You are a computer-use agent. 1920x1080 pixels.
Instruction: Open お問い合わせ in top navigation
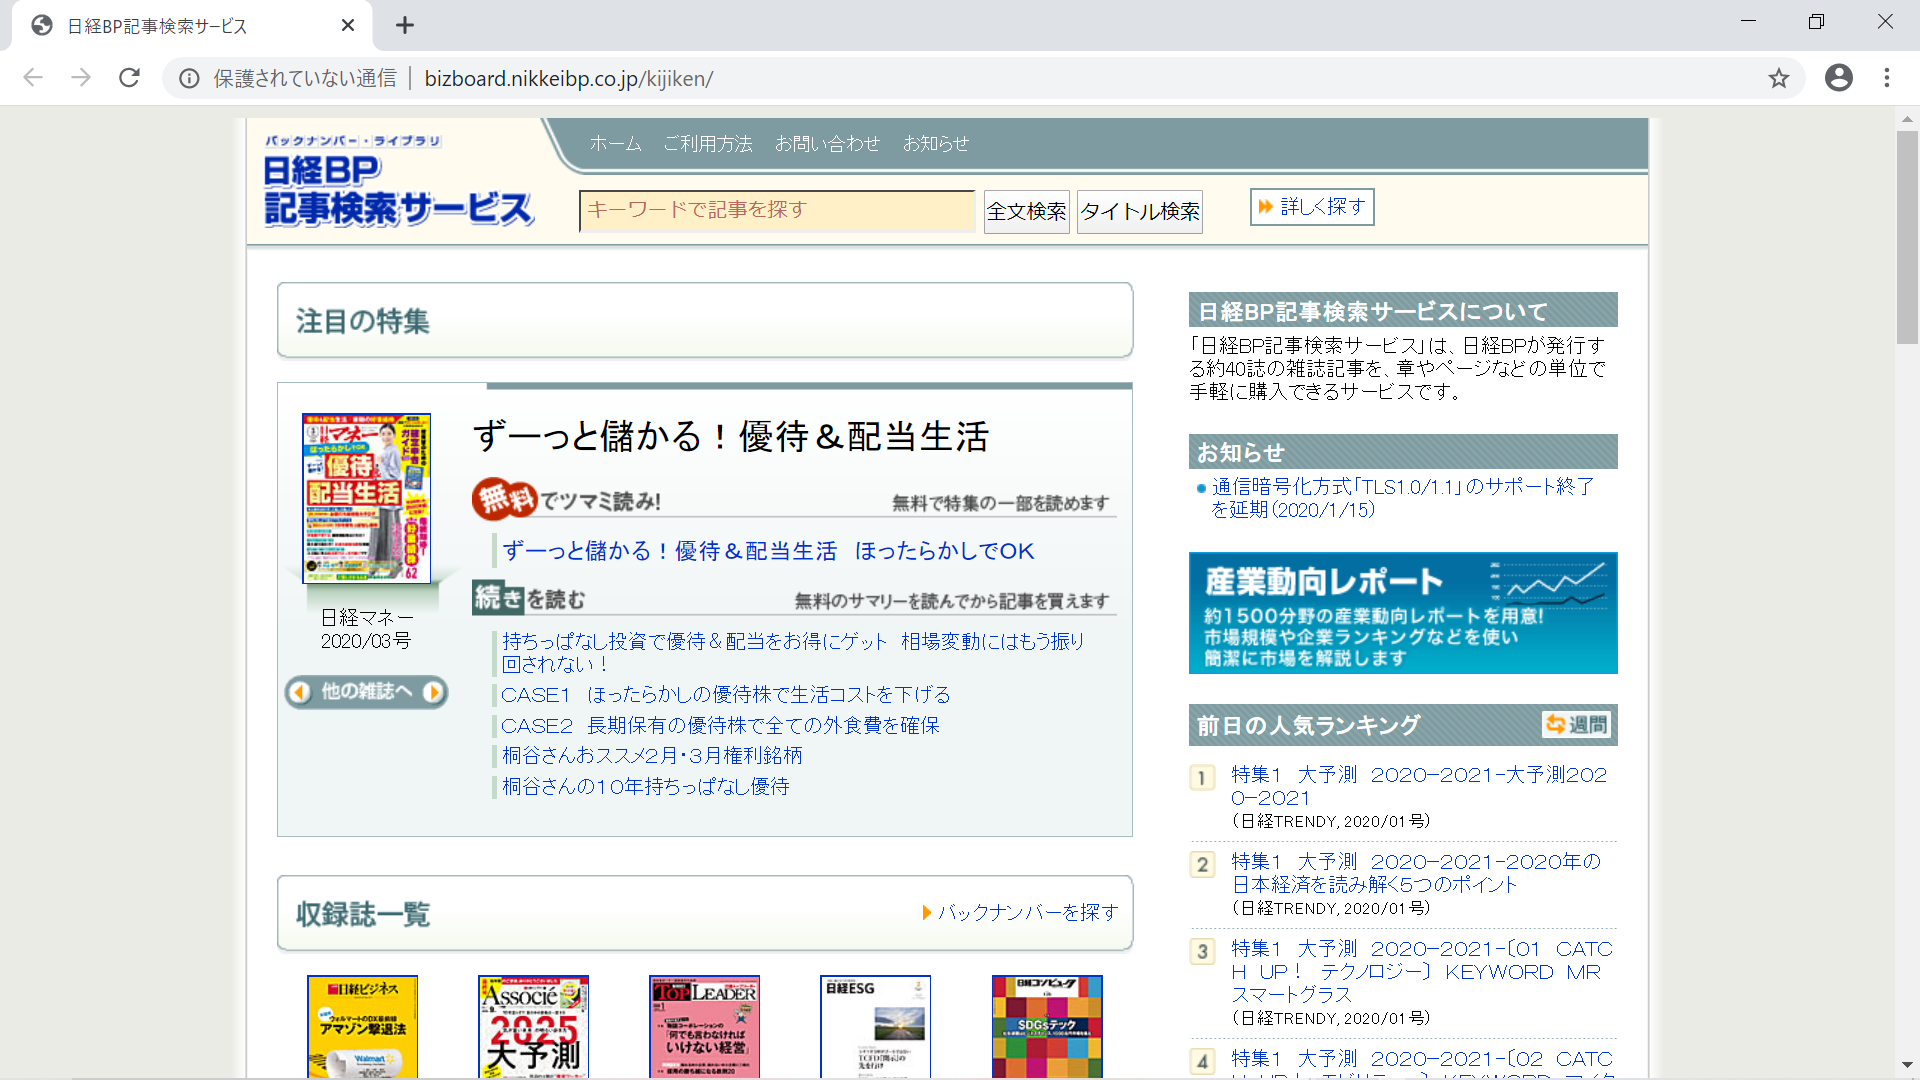click(827, 144)
